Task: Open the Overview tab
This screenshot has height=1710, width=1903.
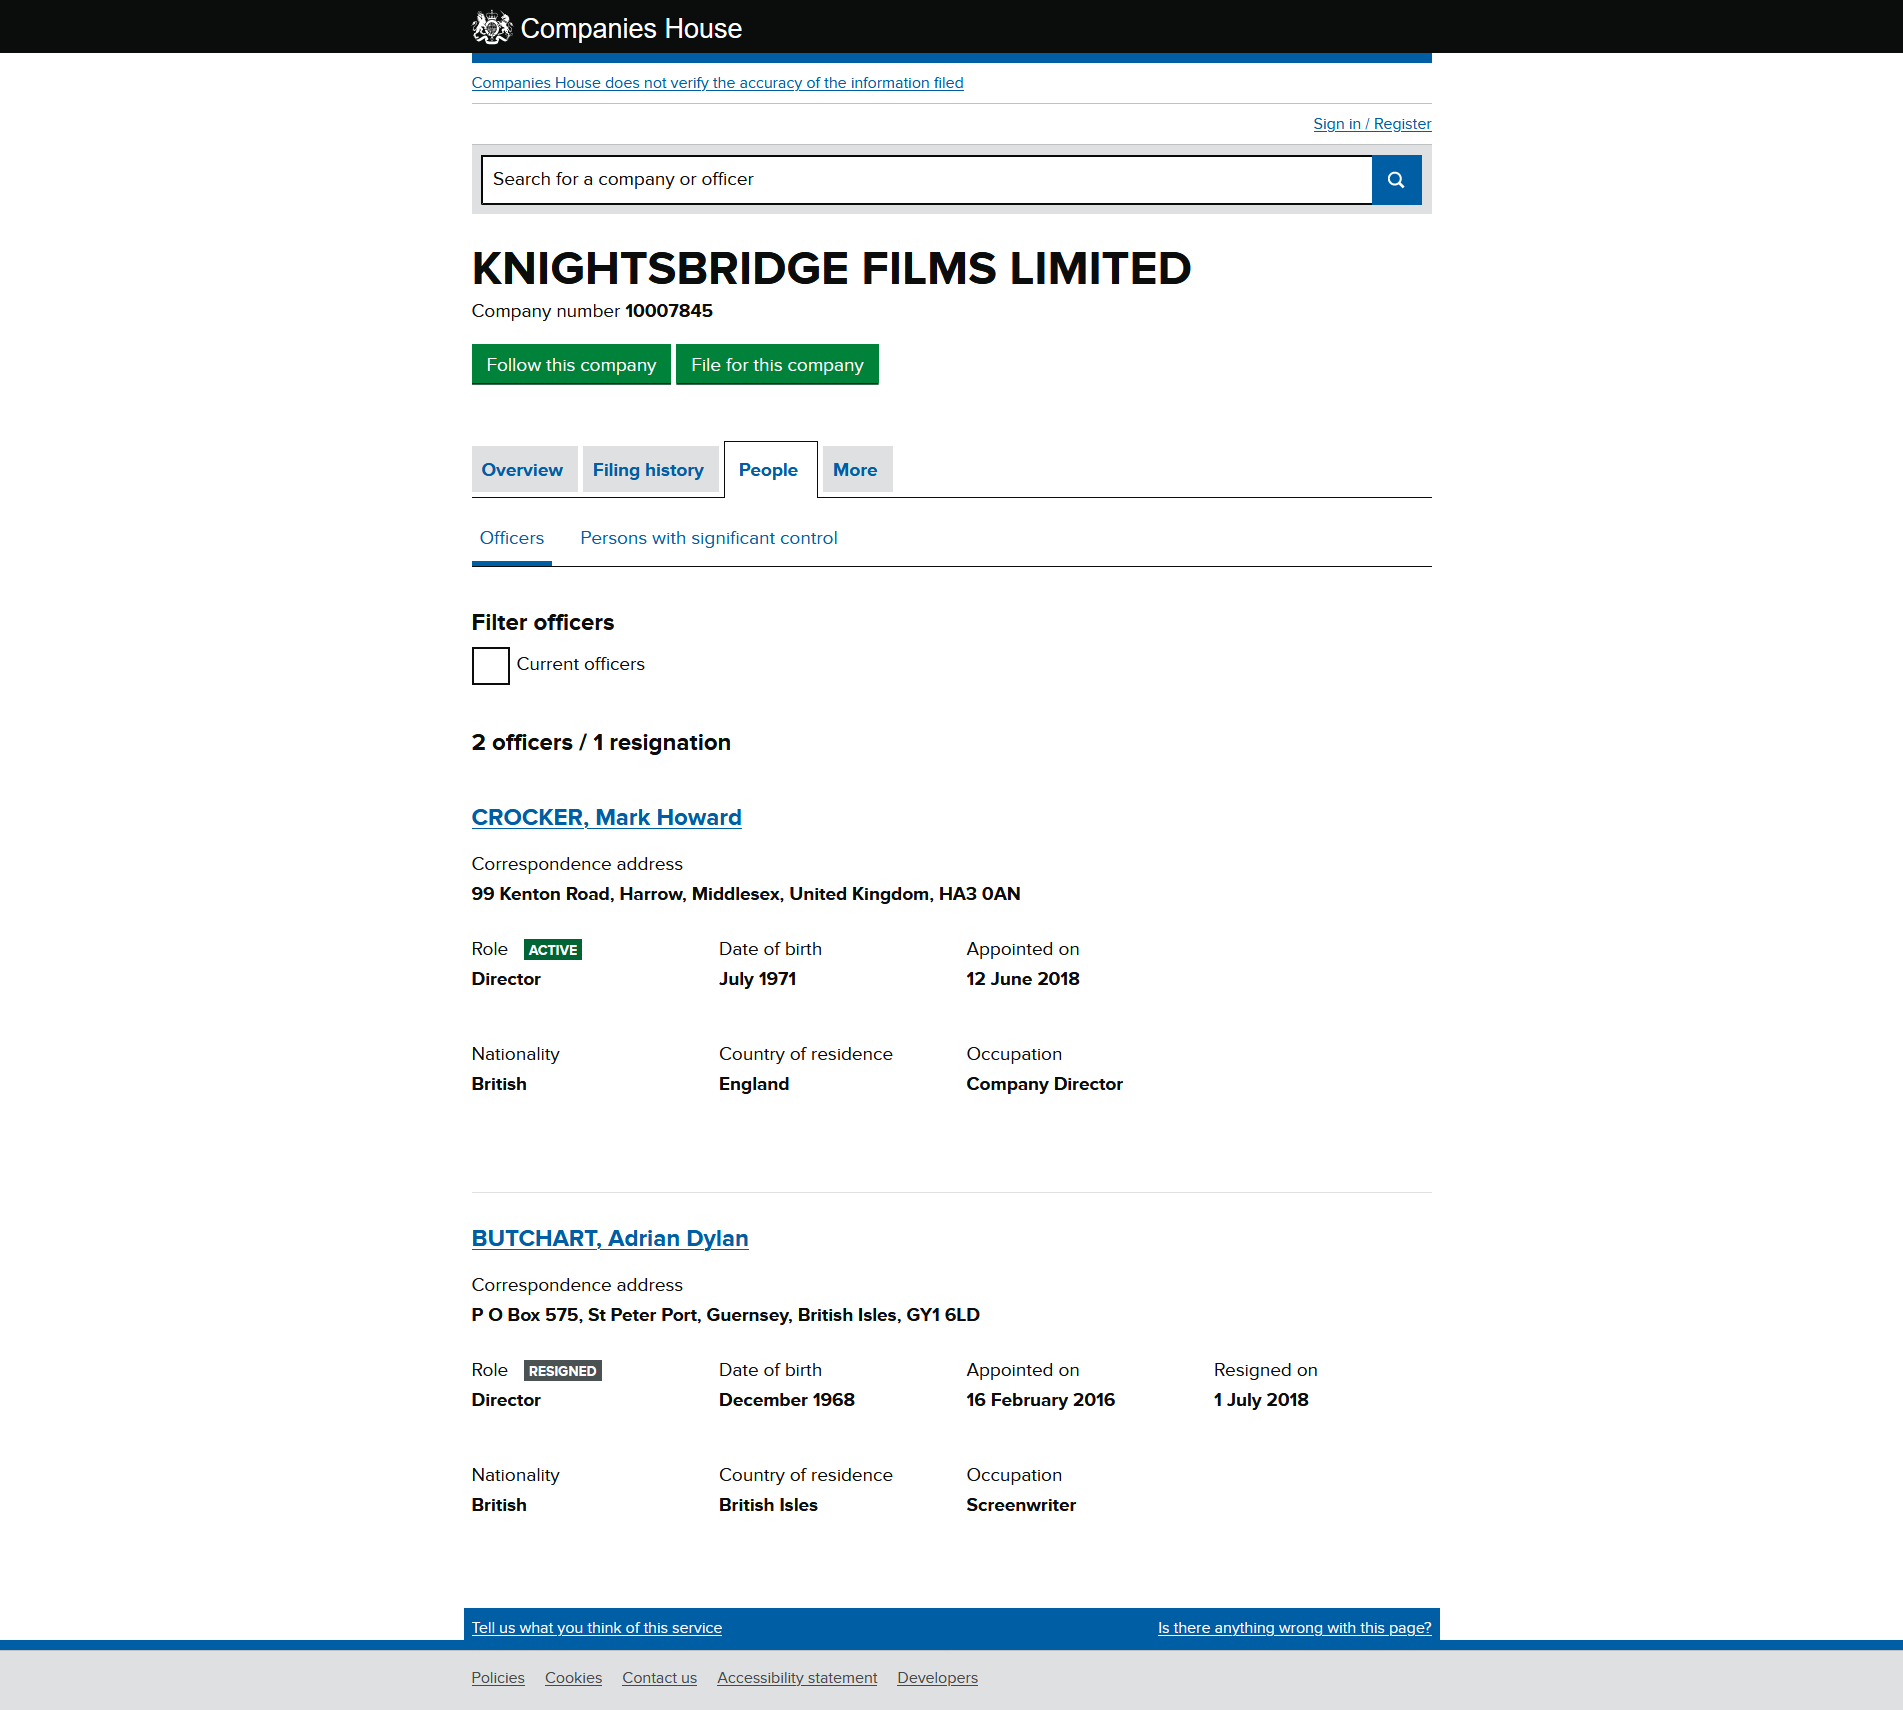Action: point(523,470)
